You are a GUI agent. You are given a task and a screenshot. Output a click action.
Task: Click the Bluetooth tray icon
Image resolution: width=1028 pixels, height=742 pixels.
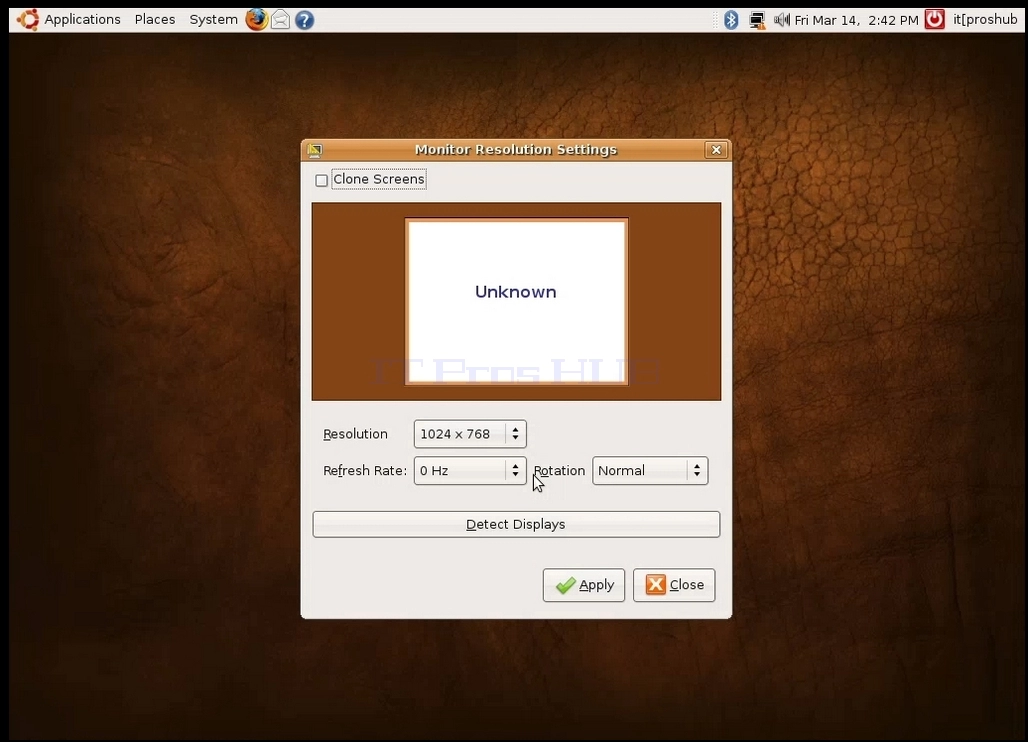pos(731,20)
